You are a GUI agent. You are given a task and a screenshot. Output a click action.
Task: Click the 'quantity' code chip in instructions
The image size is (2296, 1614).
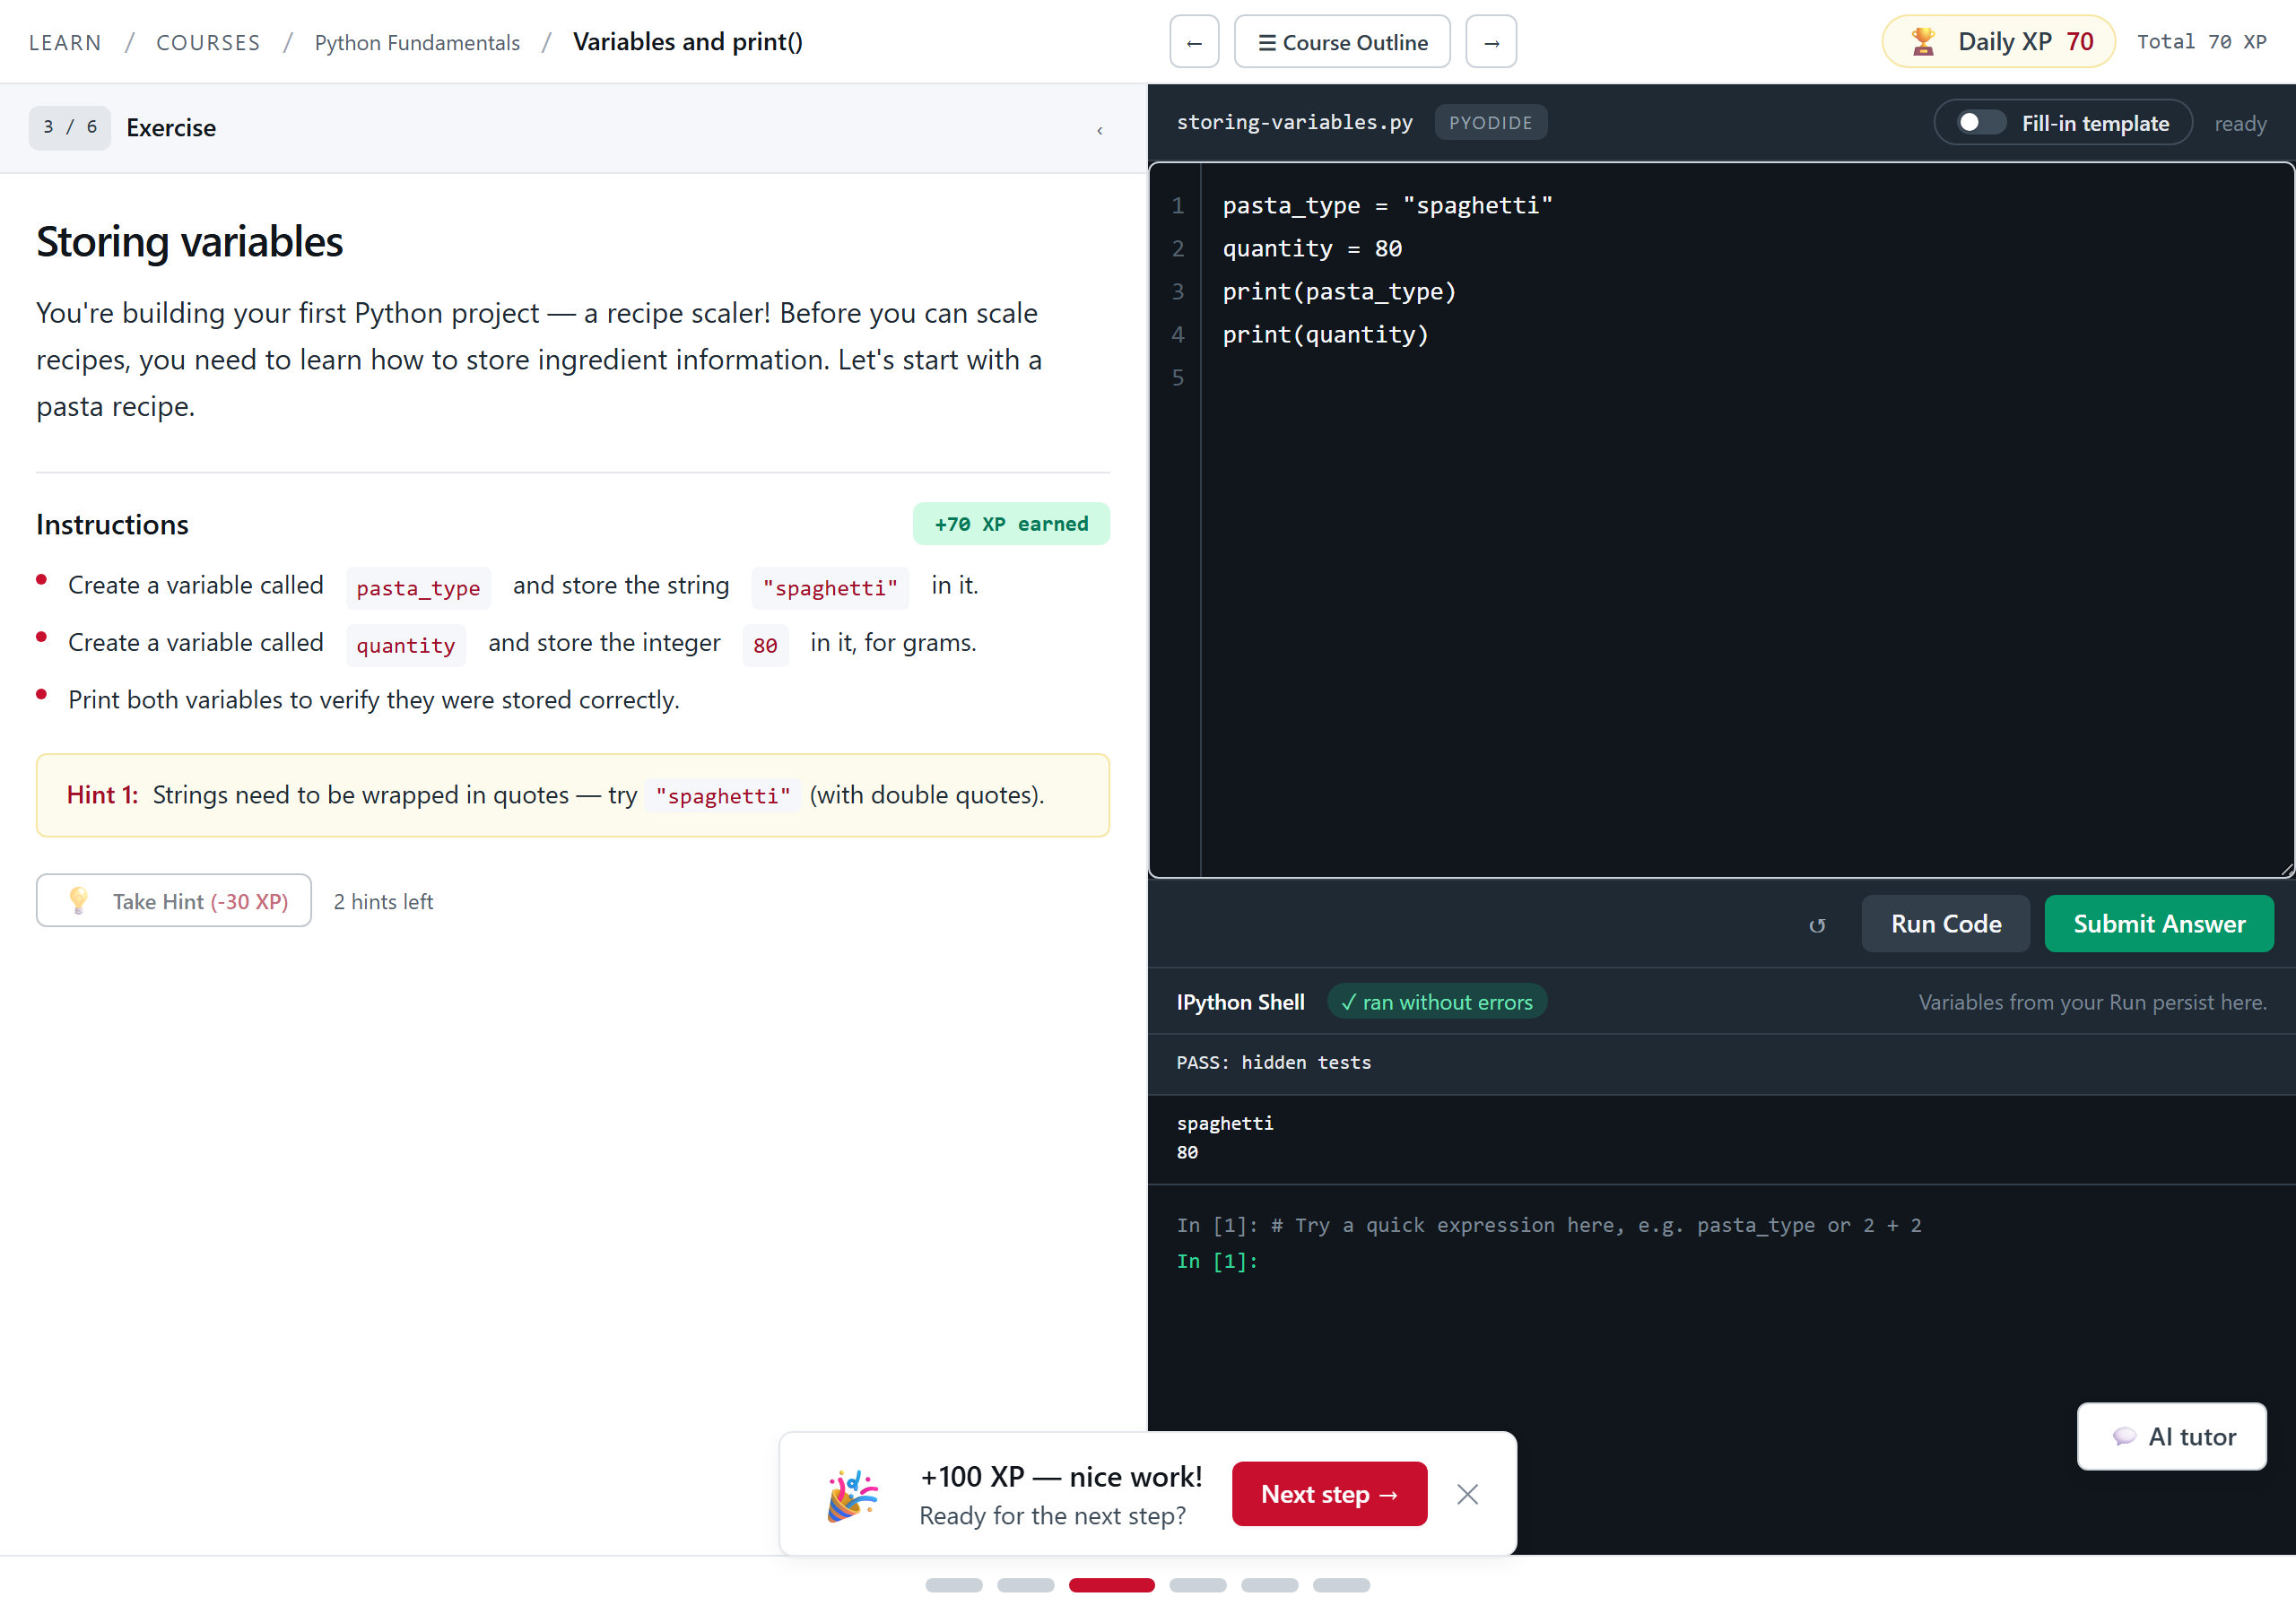tap(405, 644)
